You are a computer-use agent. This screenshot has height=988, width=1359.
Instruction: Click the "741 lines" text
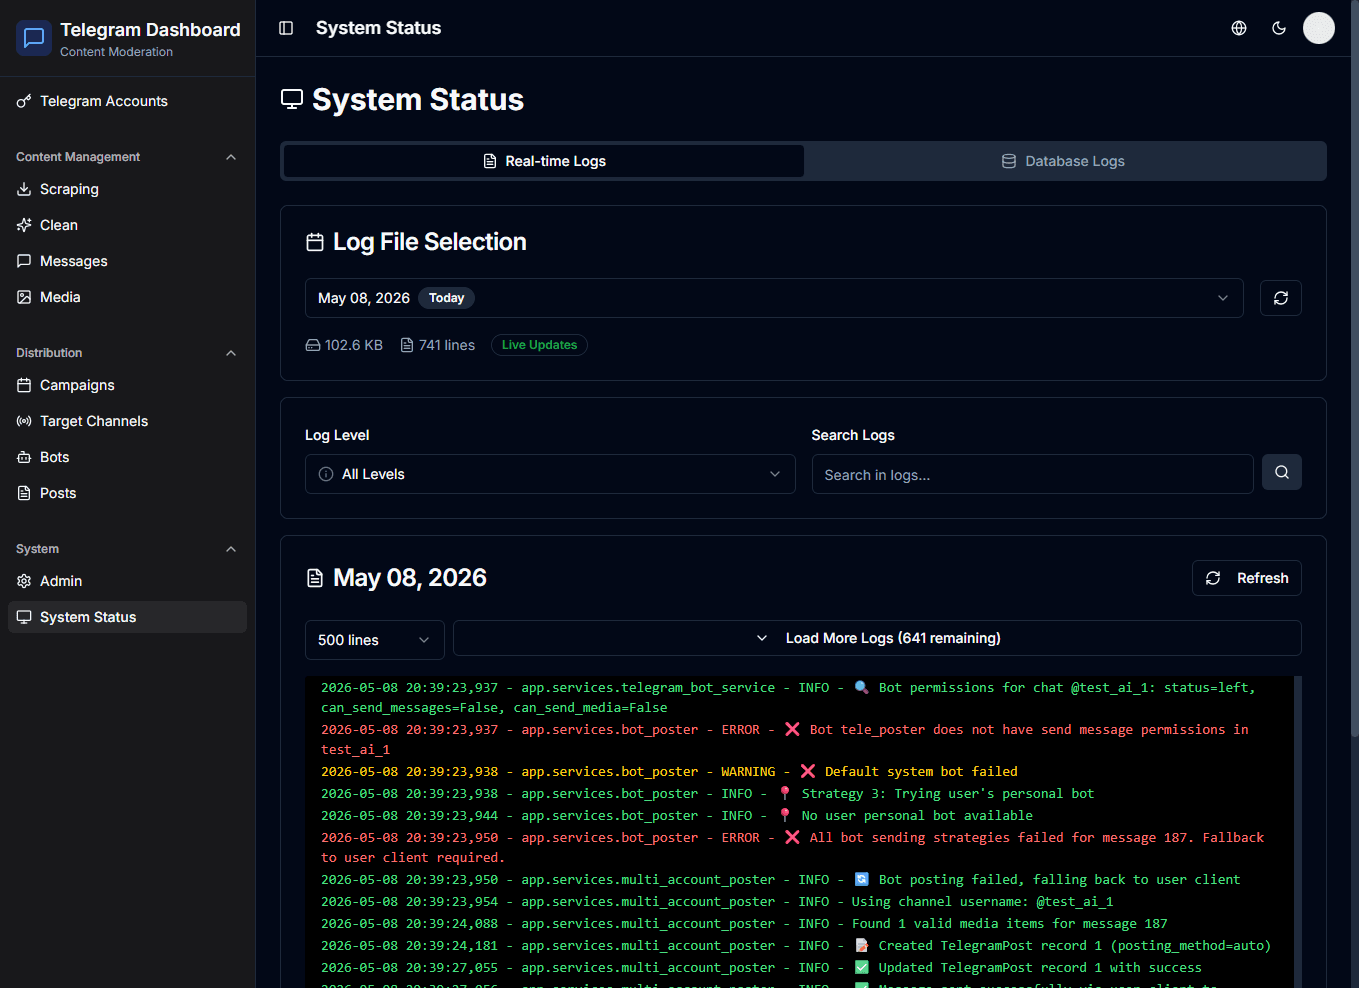447,345
